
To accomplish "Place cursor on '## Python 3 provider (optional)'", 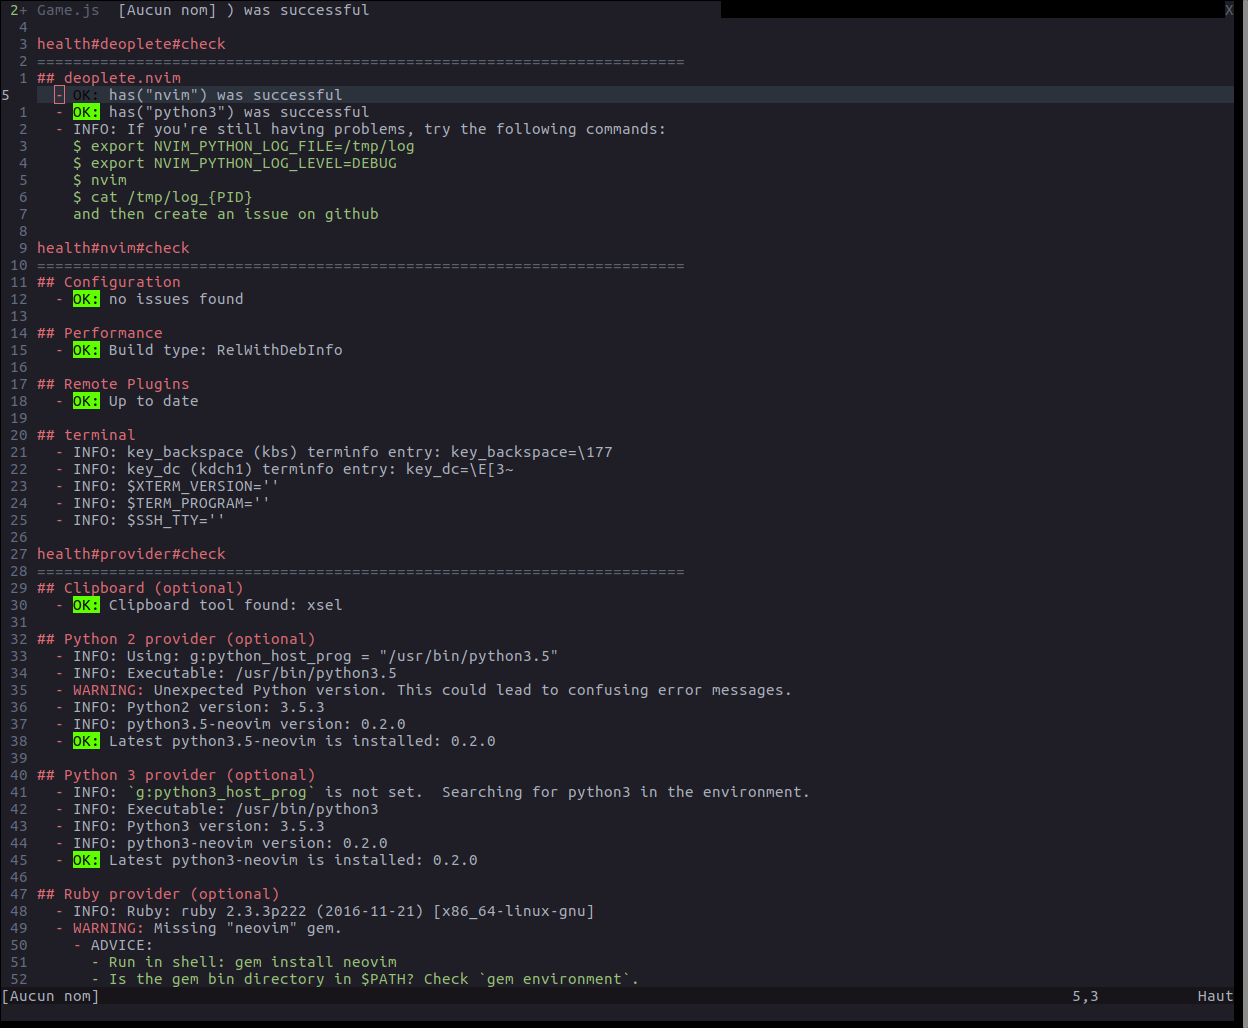I will (176, 775).
